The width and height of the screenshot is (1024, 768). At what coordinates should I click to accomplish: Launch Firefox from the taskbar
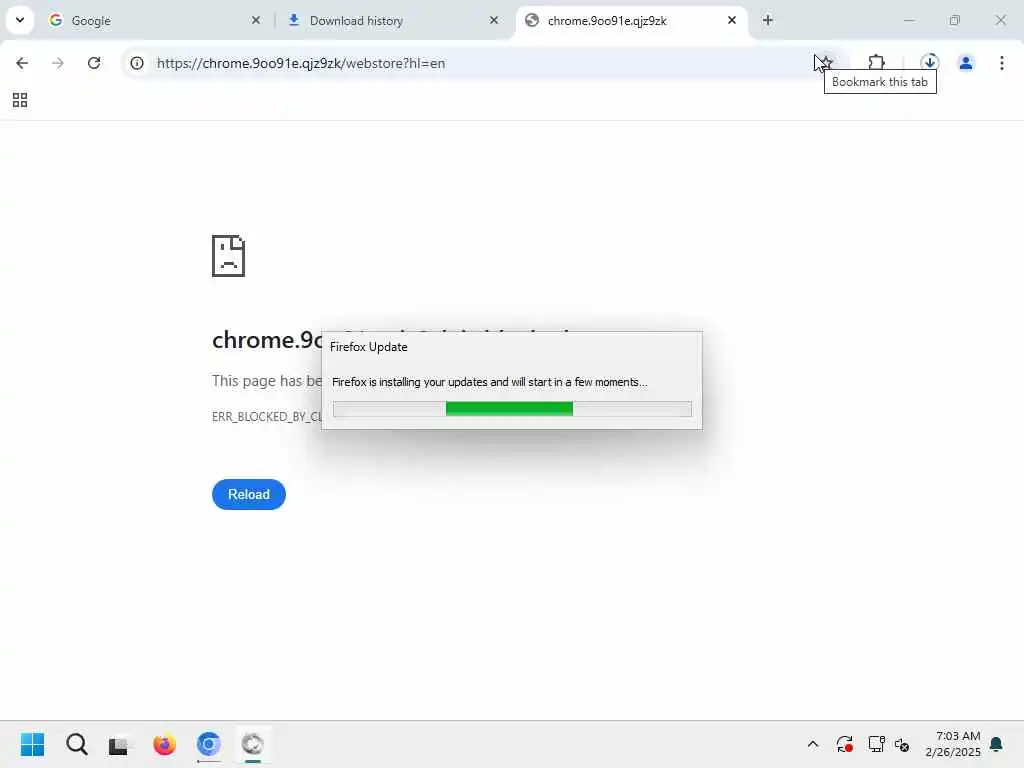(165, 744)
